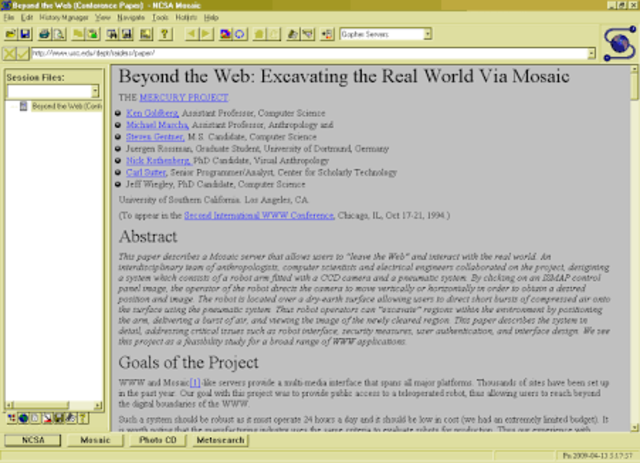The height and width of the screenshot is (463, 640).
Task: Click the NCSA button at bottom
Action: [x=33, y=440]
